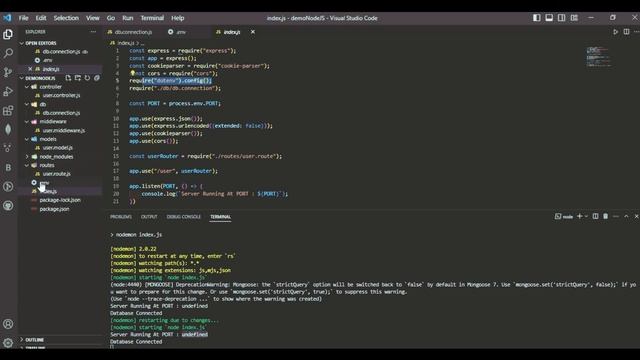Screen dimensions: 640x360
Task: Switch to db.connection.js editor tab
Action: coord(133,32)
